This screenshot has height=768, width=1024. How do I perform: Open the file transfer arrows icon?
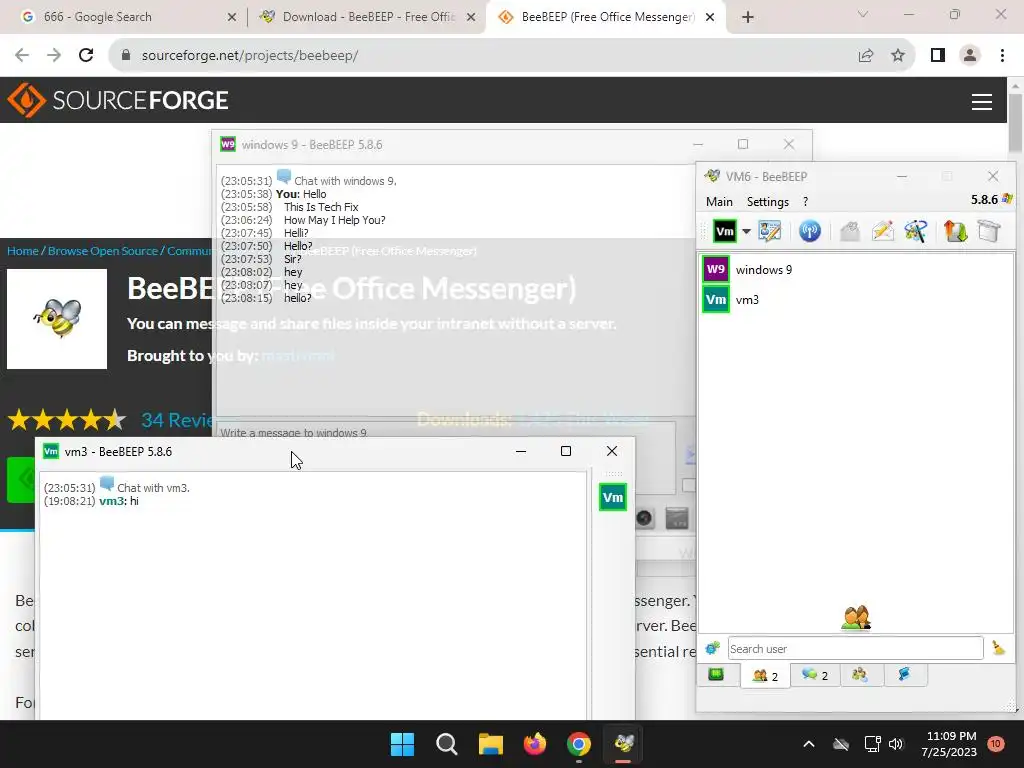point(955,231)
